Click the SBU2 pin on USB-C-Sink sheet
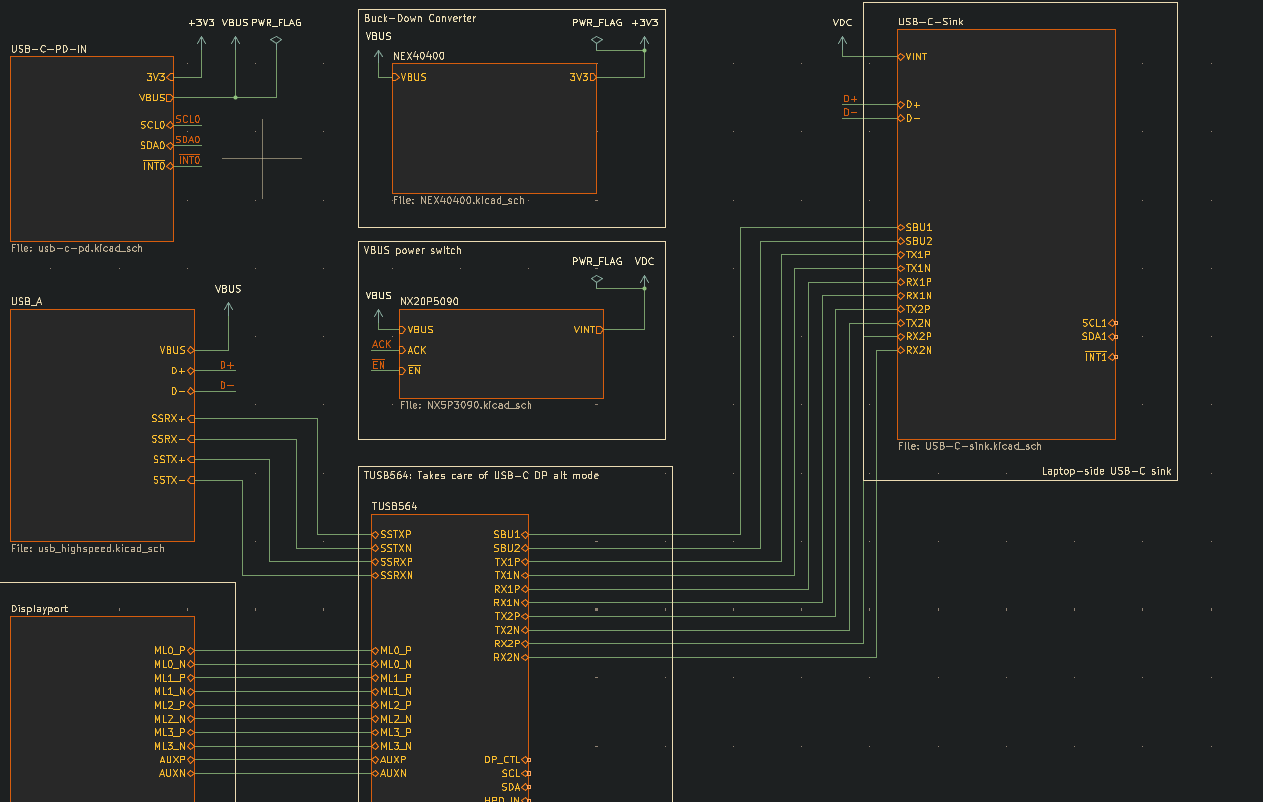The image size is (1263, 802). tap(915, 241)
